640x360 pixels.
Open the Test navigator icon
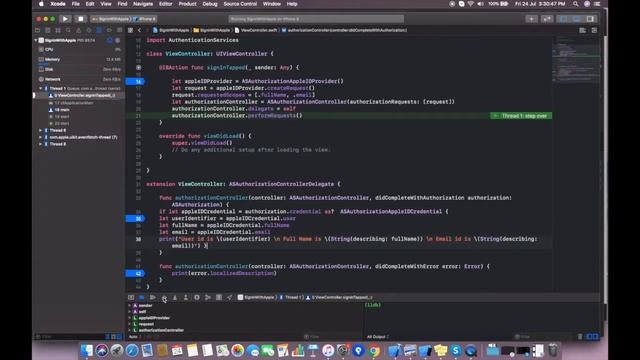click(89, 30)
